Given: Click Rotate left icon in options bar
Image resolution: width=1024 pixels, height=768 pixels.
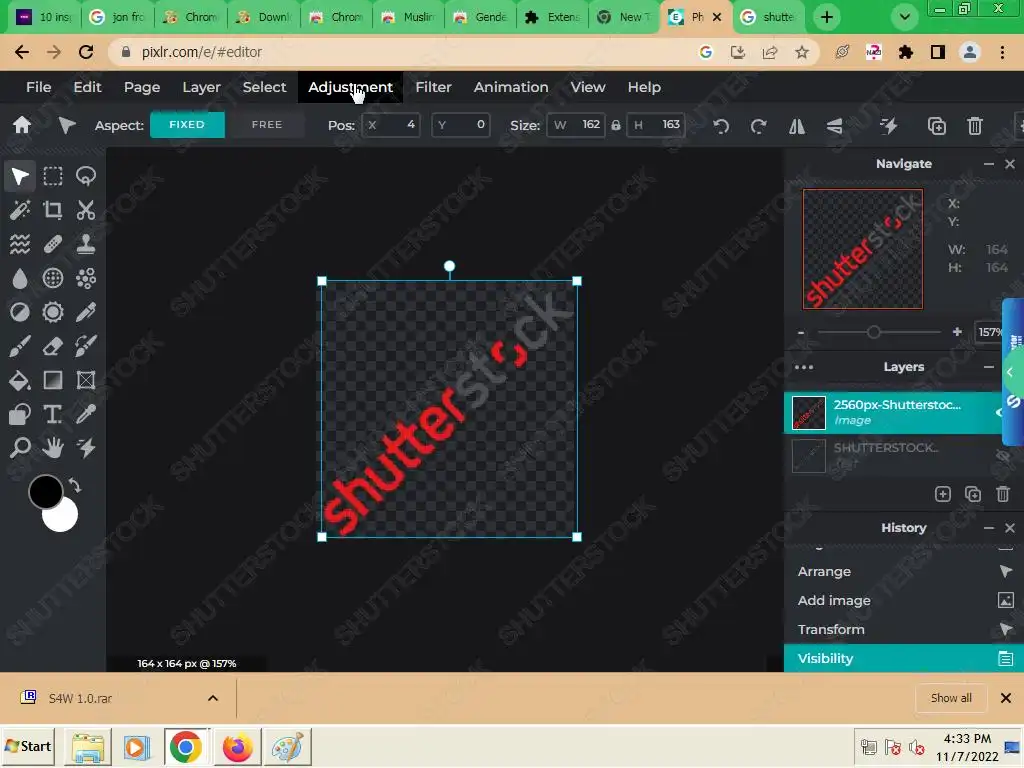Looking at the screenshot, I should coord(721,126).
